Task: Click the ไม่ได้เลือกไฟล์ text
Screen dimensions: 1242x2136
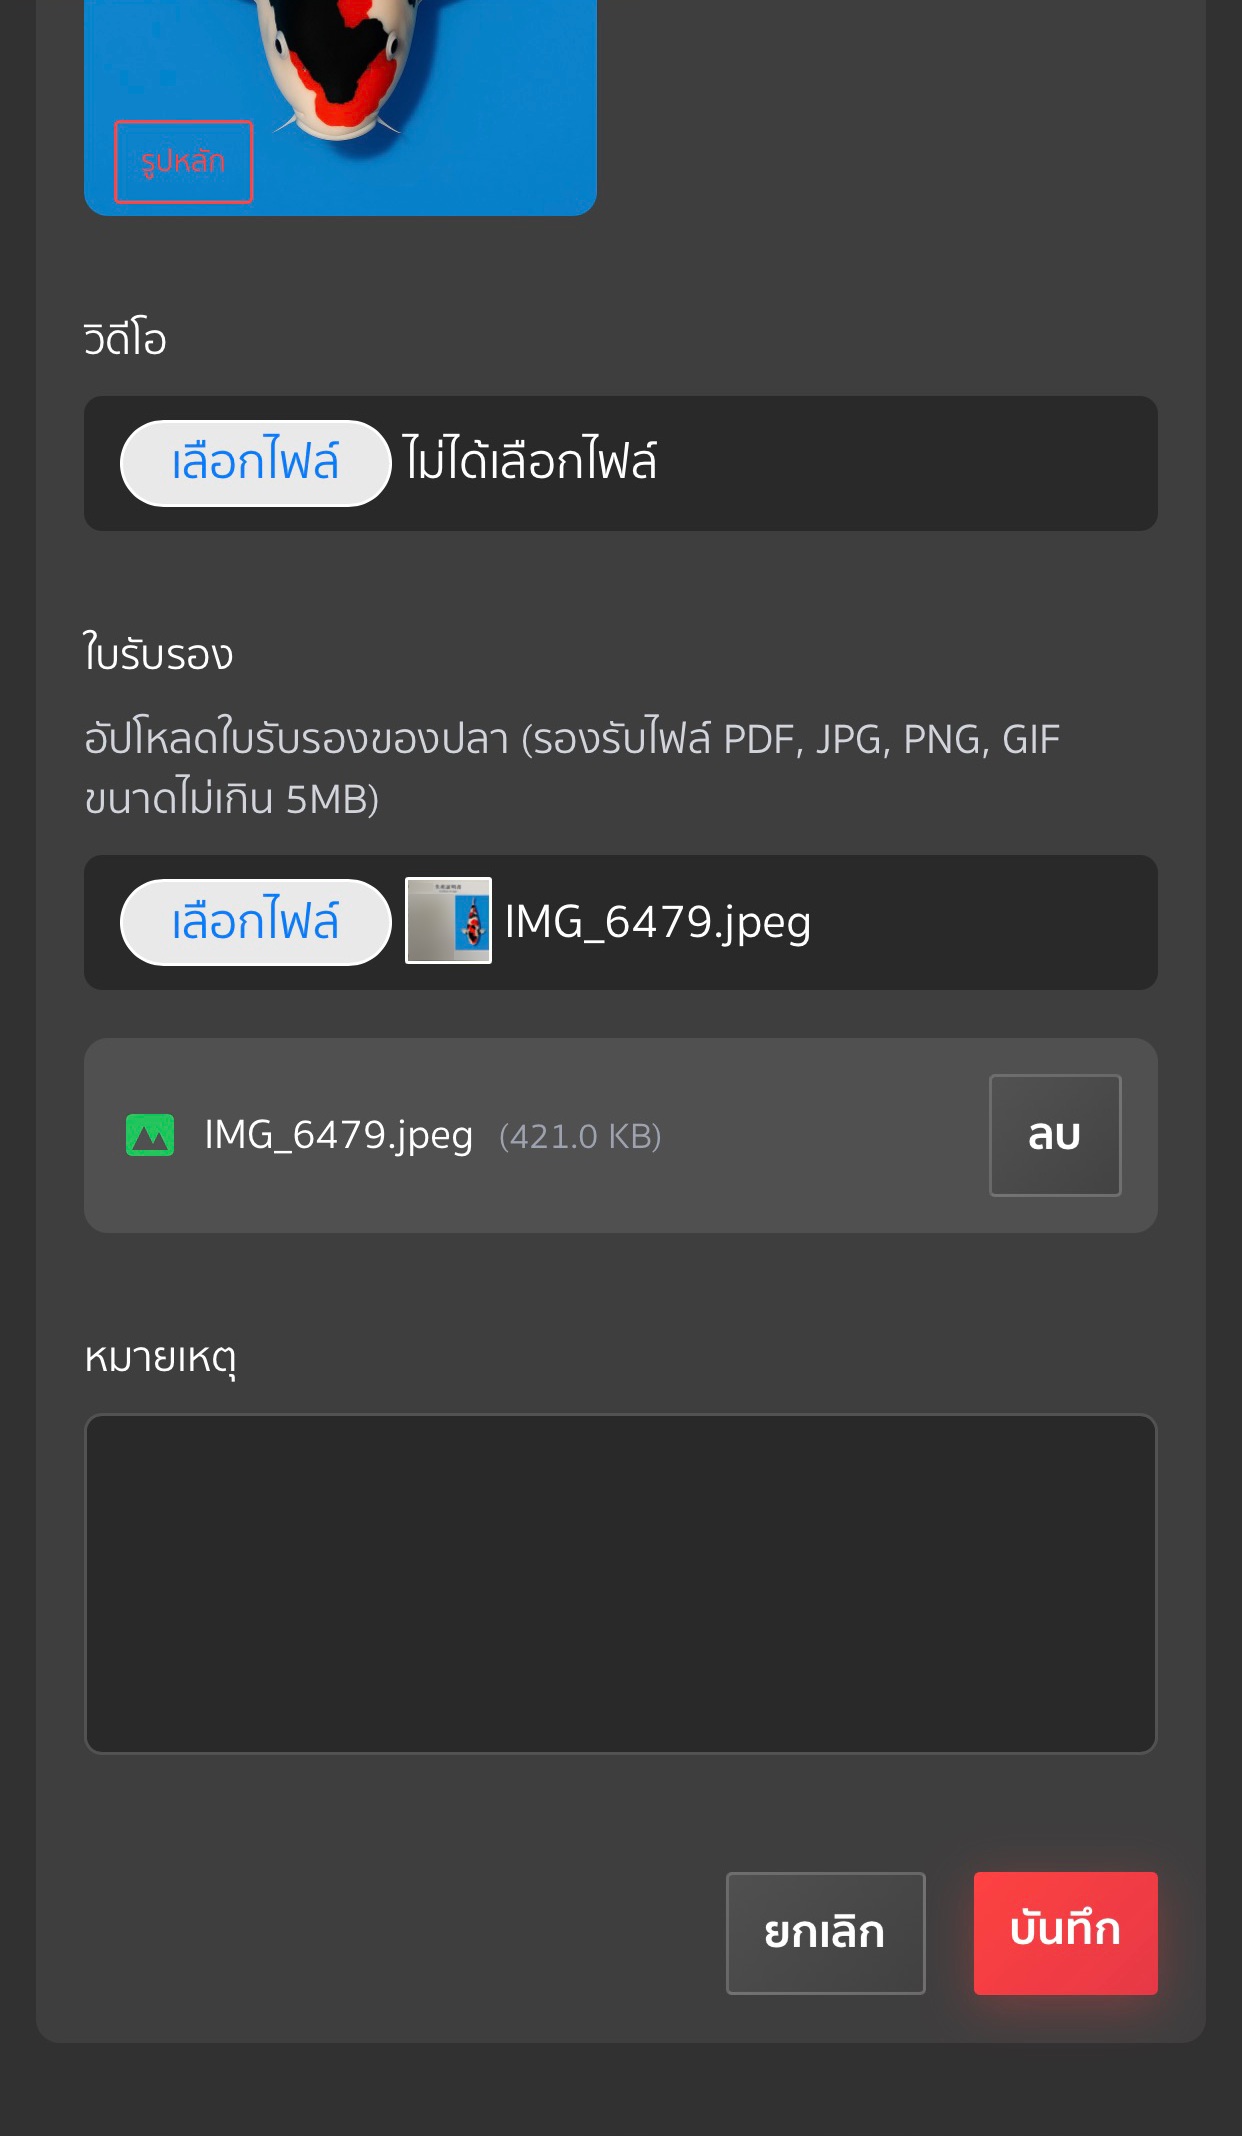Action: (x=530, y=462)
